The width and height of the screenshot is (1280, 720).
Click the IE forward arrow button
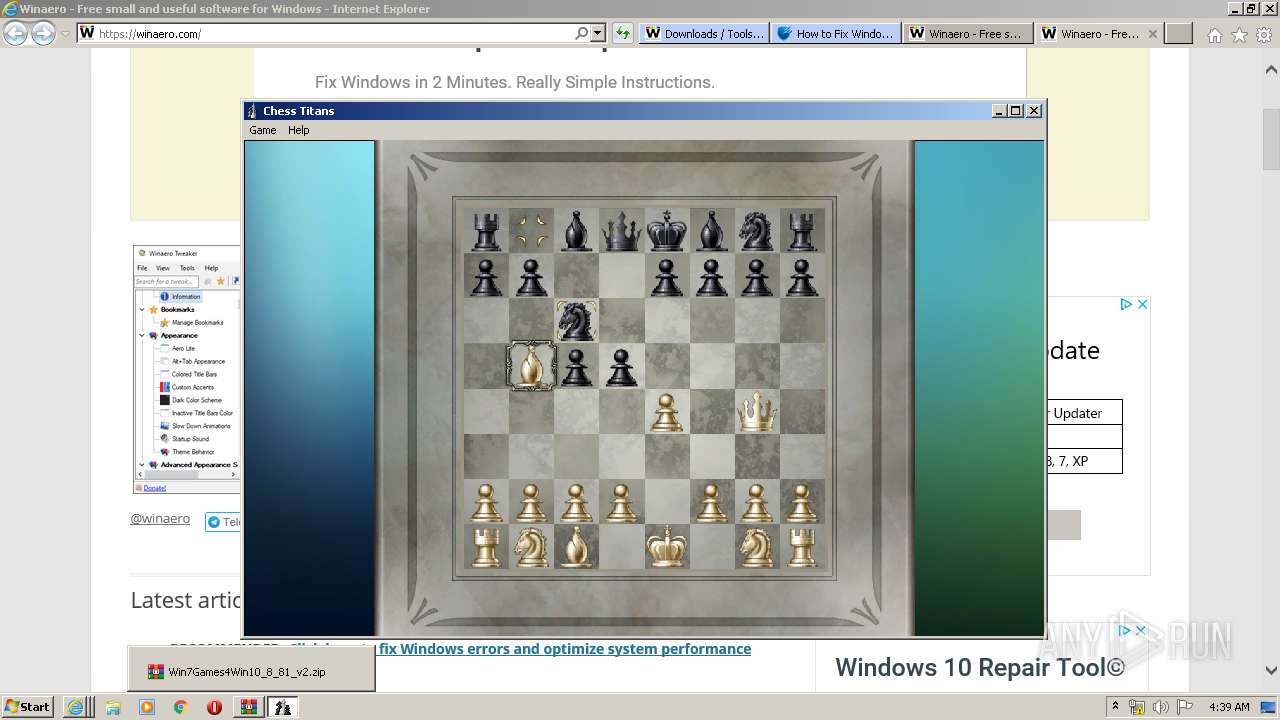coord(43,33)
